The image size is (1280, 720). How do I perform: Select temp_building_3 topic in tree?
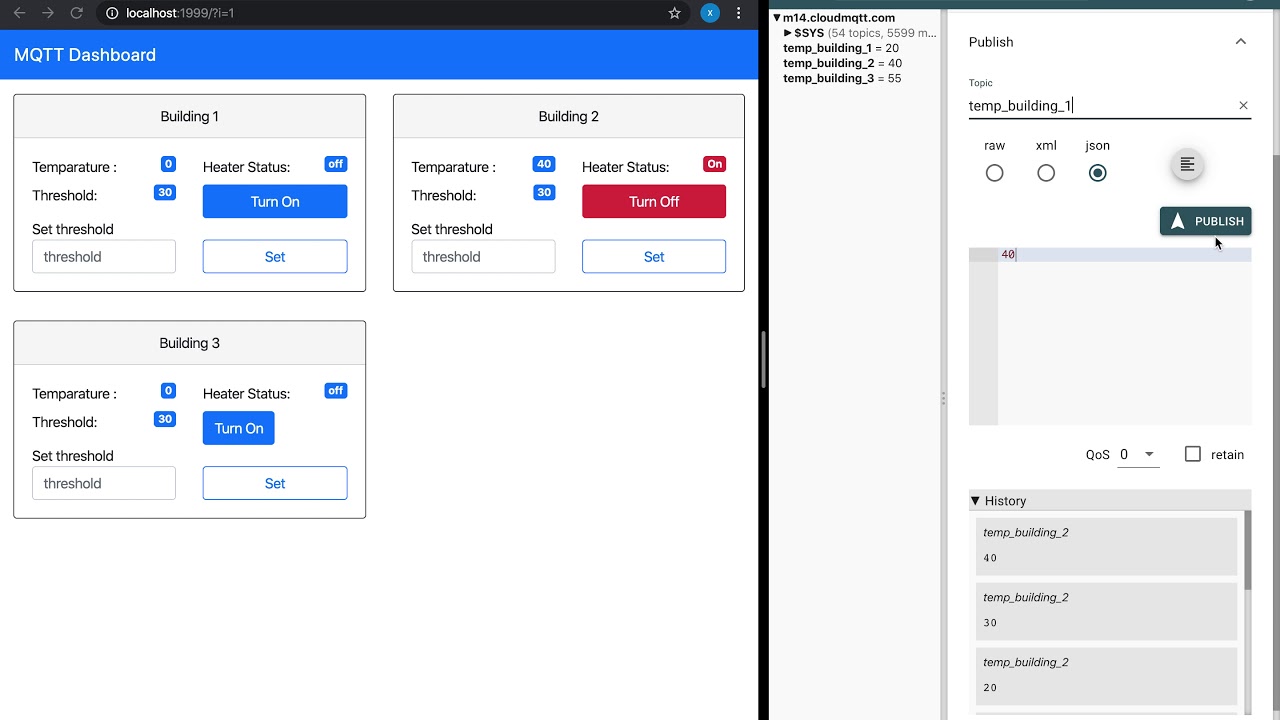tap(842, 78)
